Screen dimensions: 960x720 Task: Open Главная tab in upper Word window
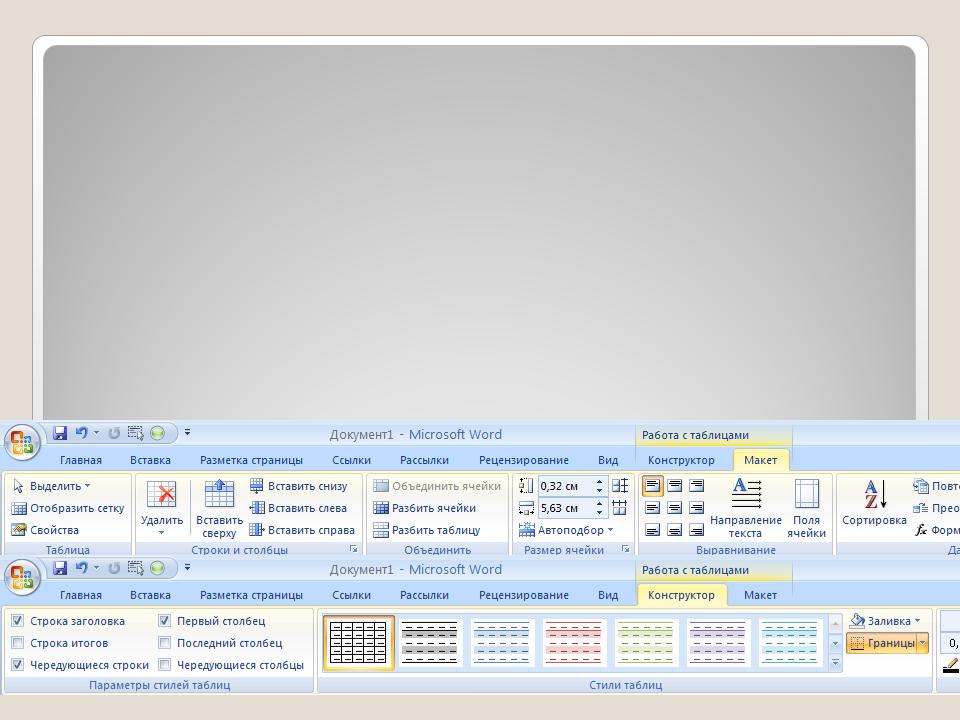click(x=81, y=460)
